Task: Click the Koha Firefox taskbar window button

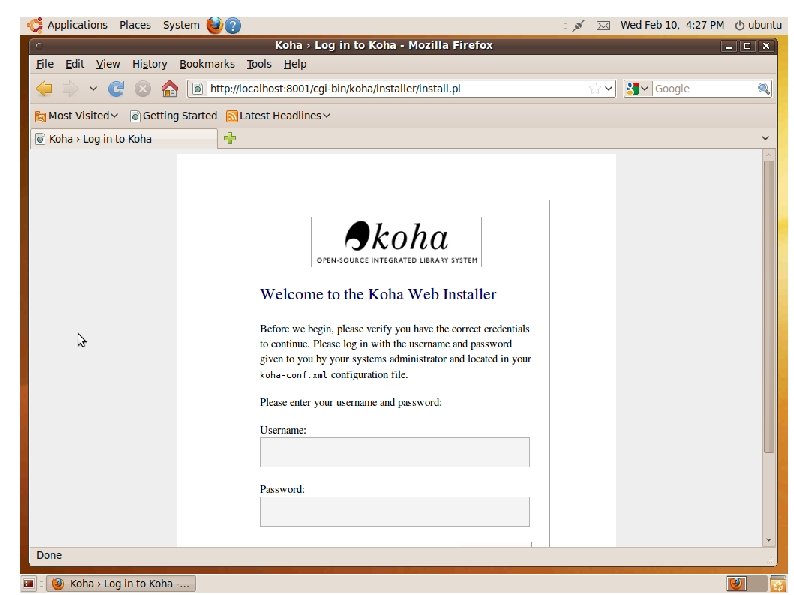Action: 121,584
